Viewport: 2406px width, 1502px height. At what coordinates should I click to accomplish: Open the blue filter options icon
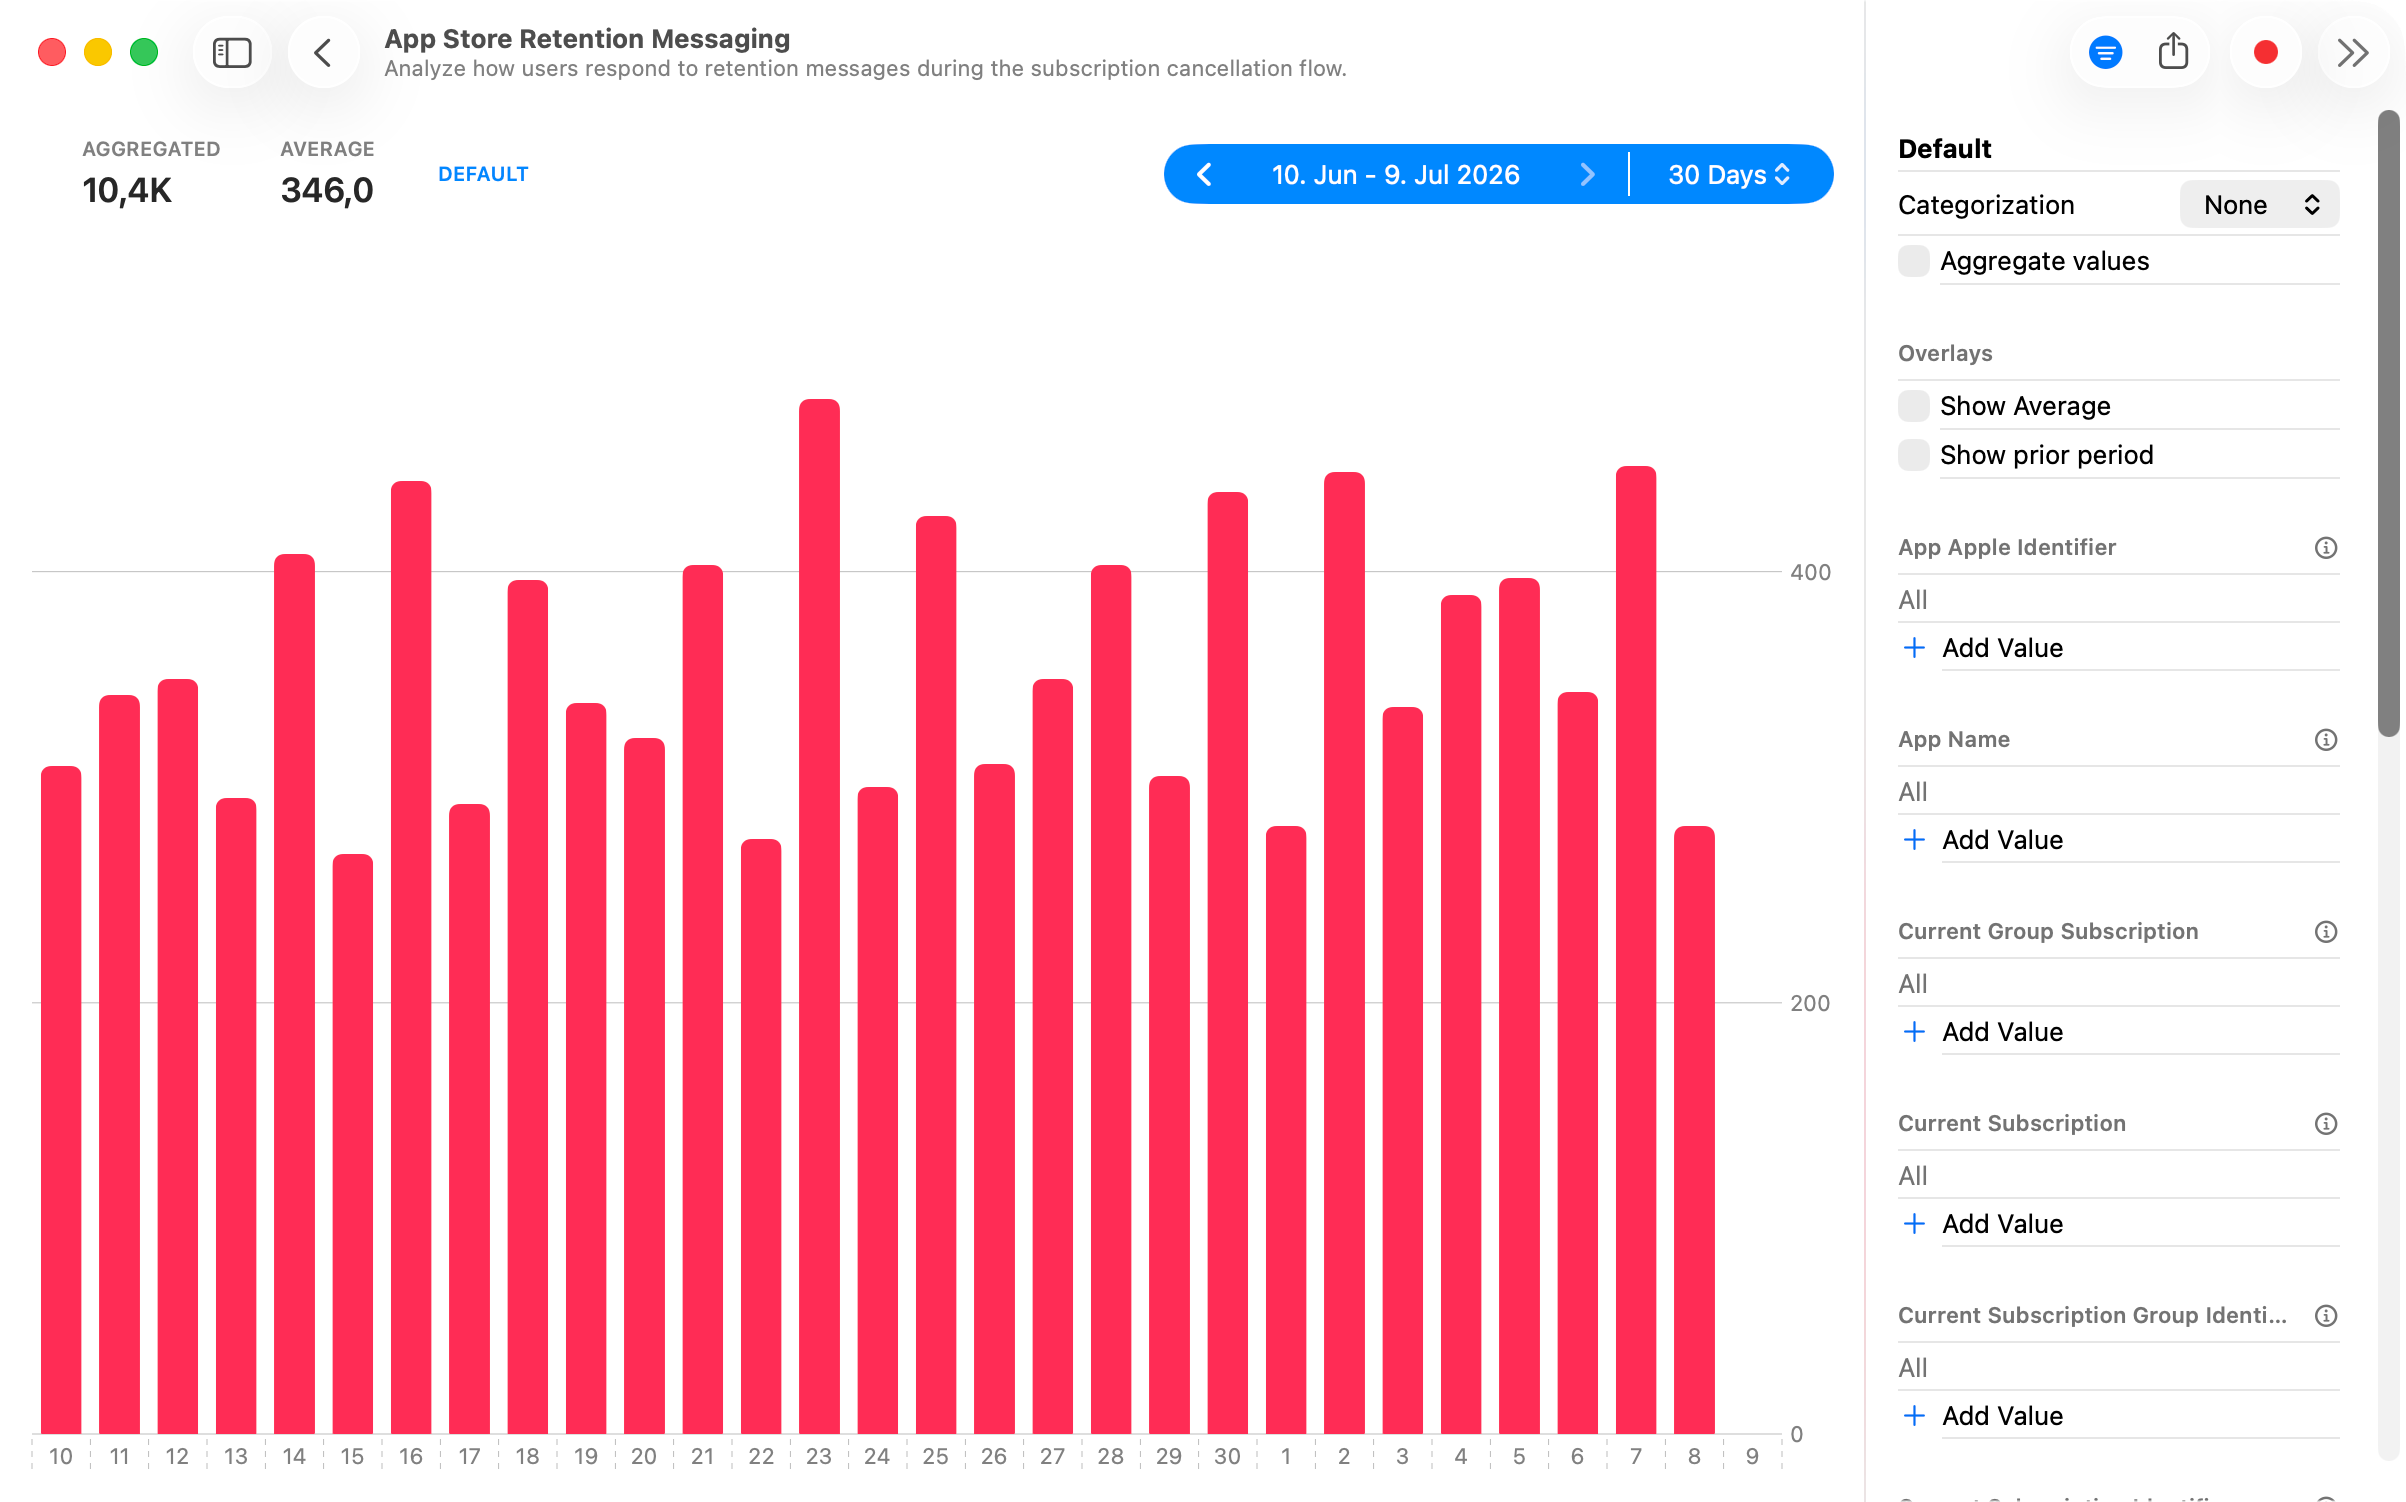[x=2105, y=52]
